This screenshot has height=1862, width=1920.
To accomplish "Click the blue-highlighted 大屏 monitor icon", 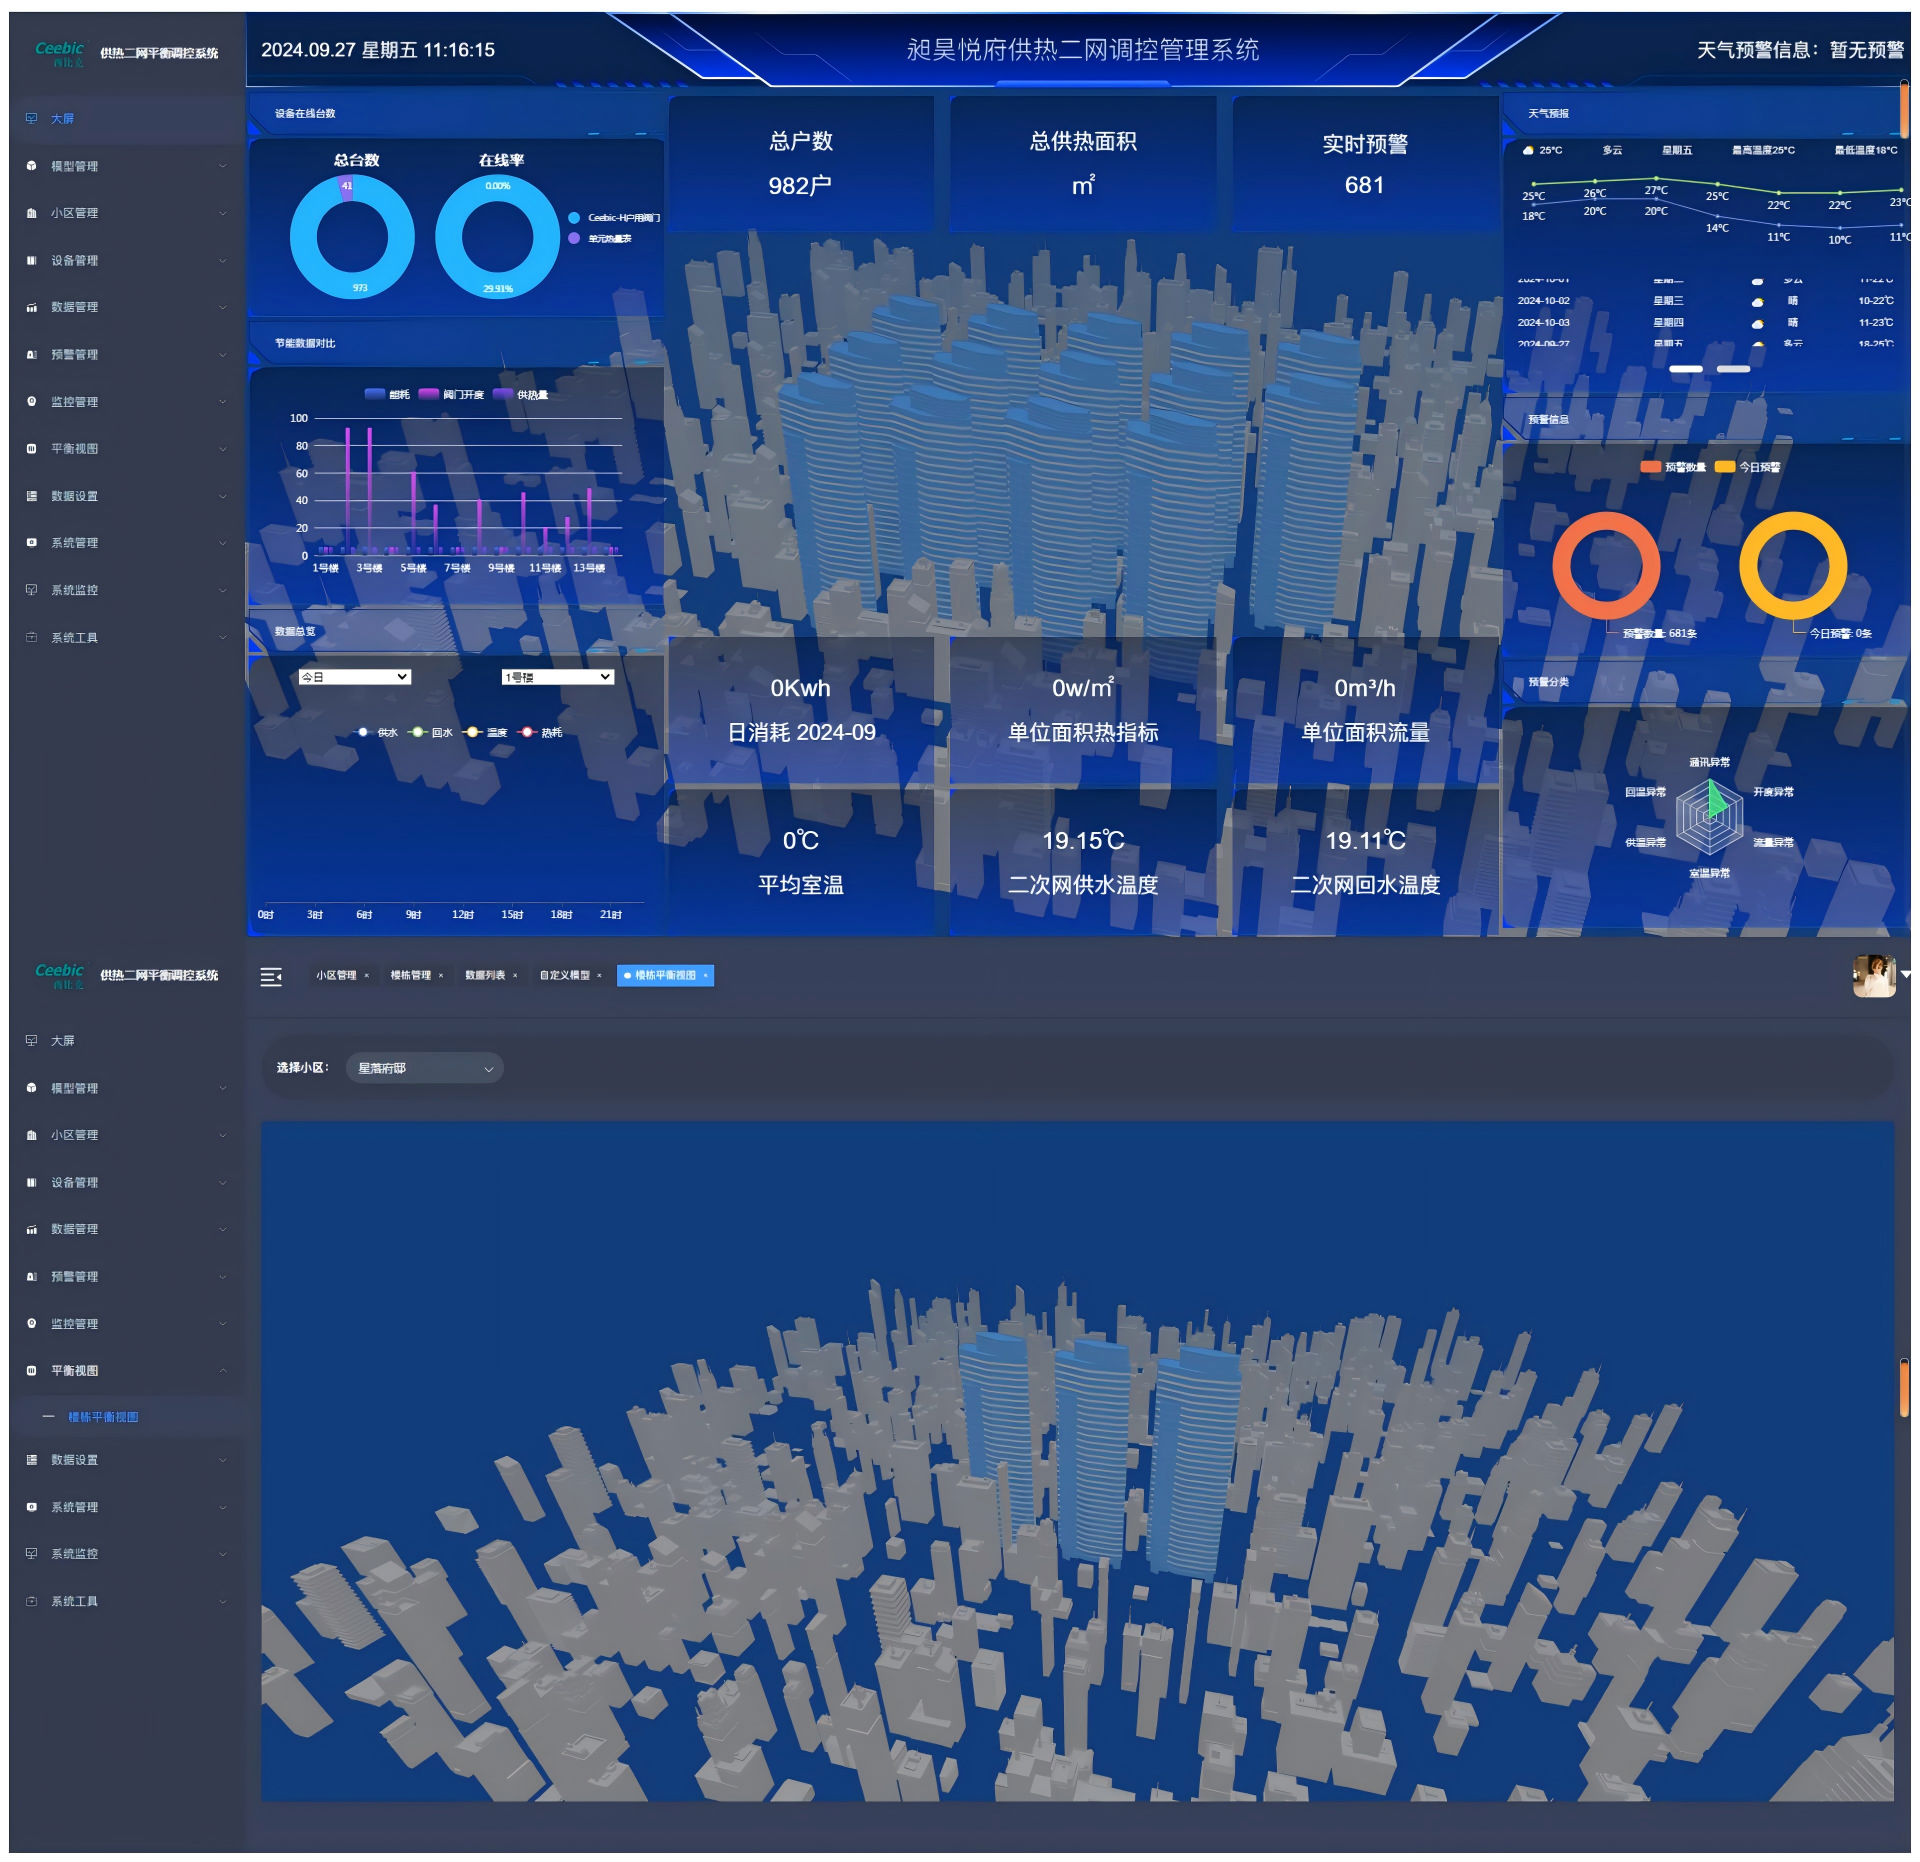I will click(x=31, y=118).
